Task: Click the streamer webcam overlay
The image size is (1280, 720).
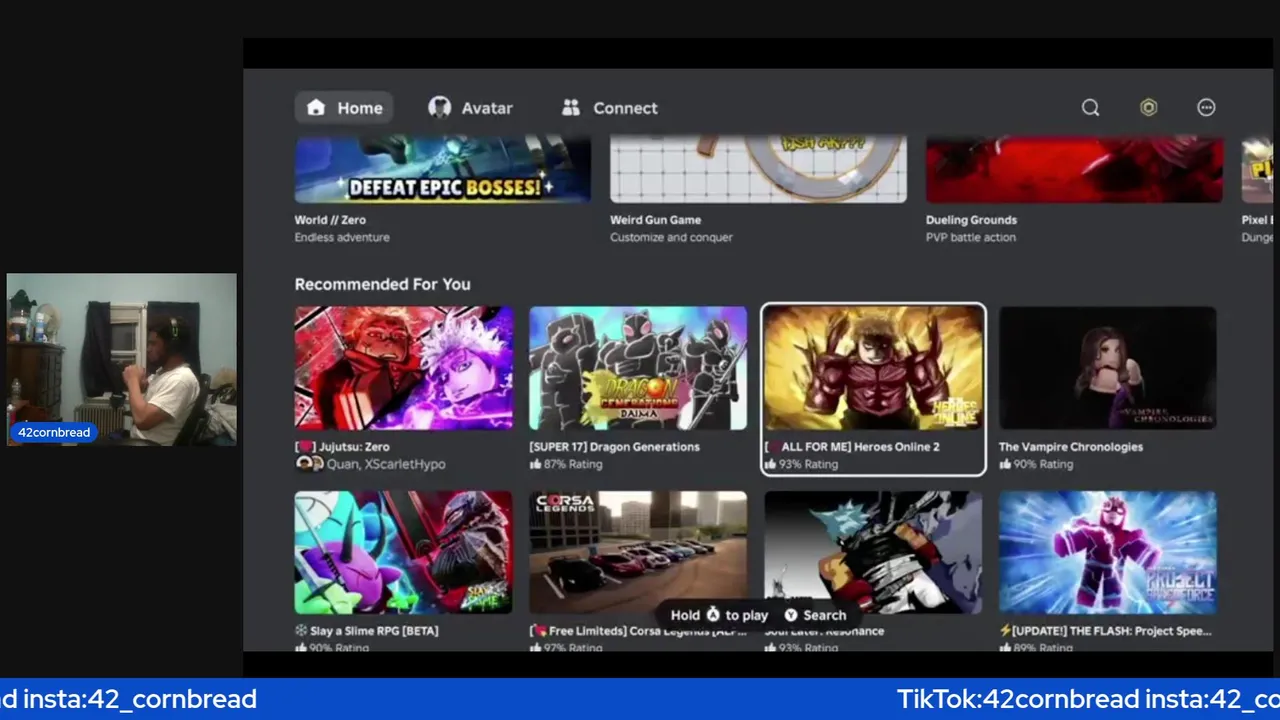Action: tap(122, 359)
